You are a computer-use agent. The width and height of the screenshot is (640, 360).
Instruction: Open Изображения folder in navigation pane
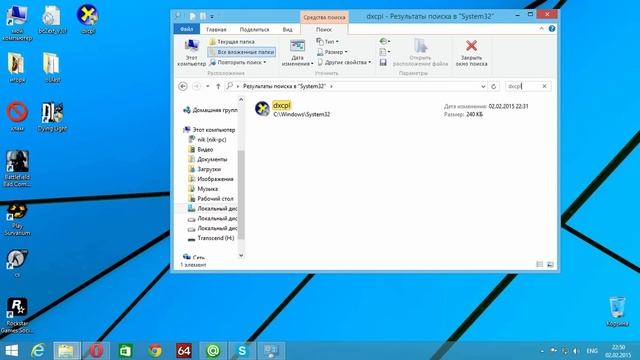[211, 179]
